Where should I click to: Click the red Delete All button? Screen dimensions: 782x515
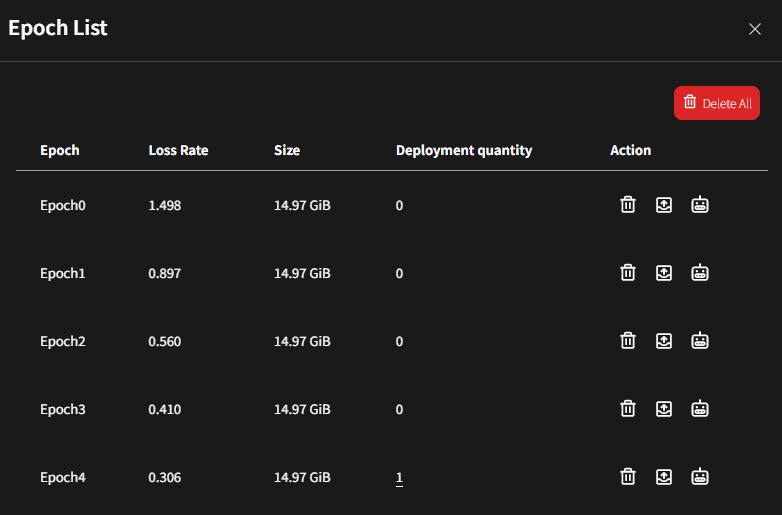tap(716, 103)
